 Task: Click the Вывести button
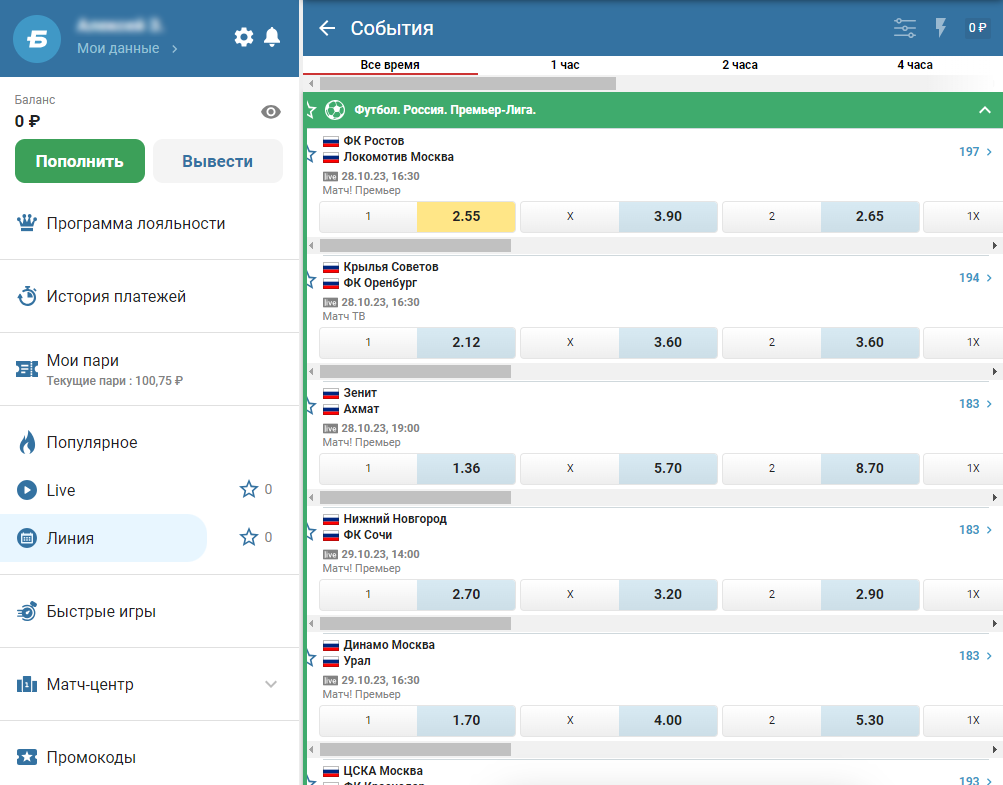[217, 161]
